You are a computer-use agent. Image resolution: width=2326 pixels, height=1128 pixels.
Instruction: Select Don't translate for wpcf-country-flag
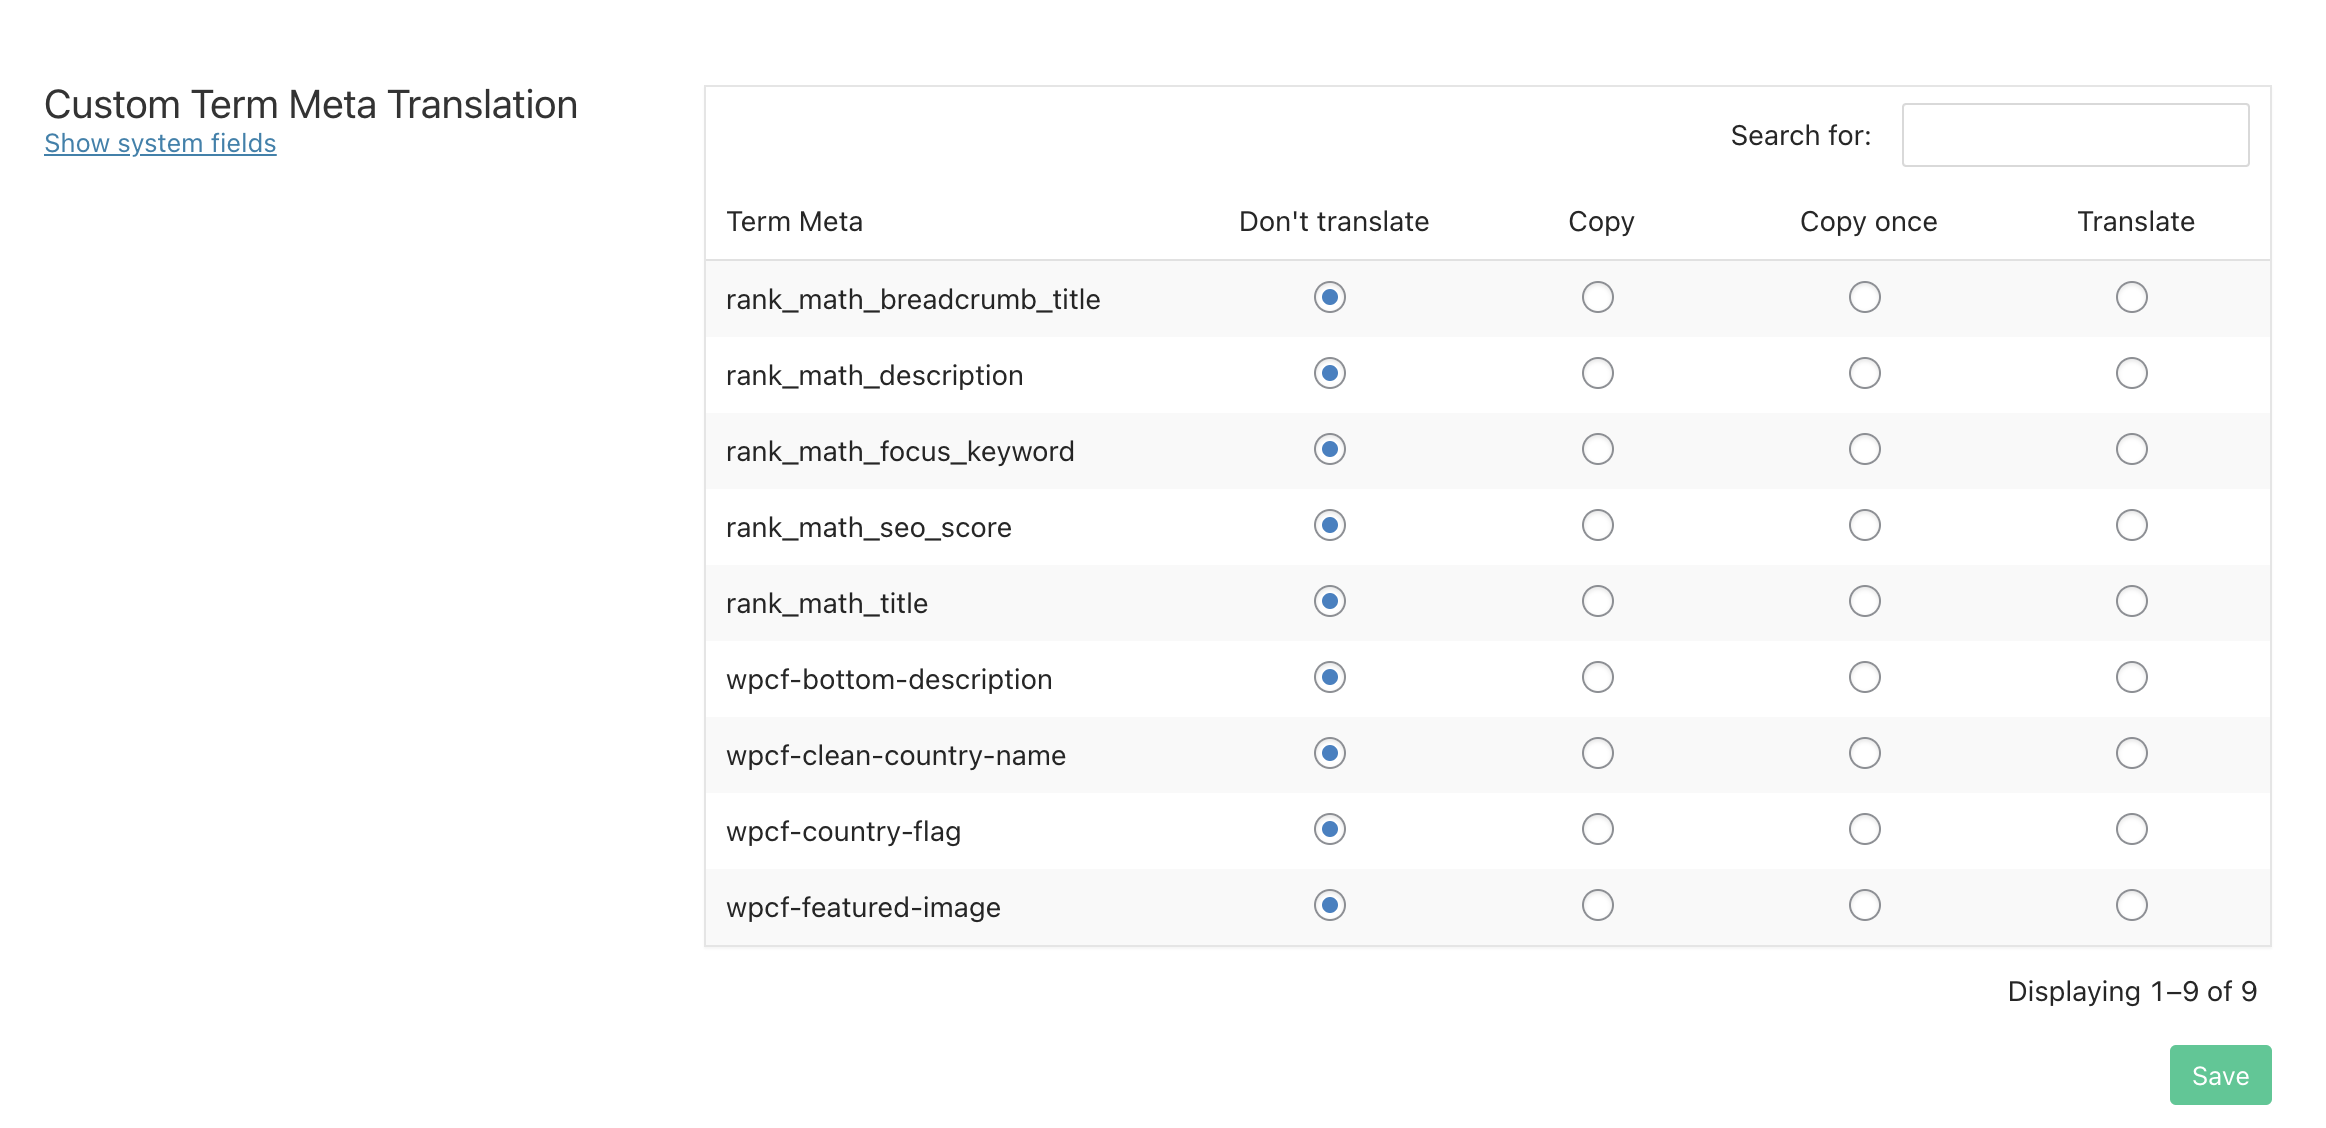pos(1330,829)
